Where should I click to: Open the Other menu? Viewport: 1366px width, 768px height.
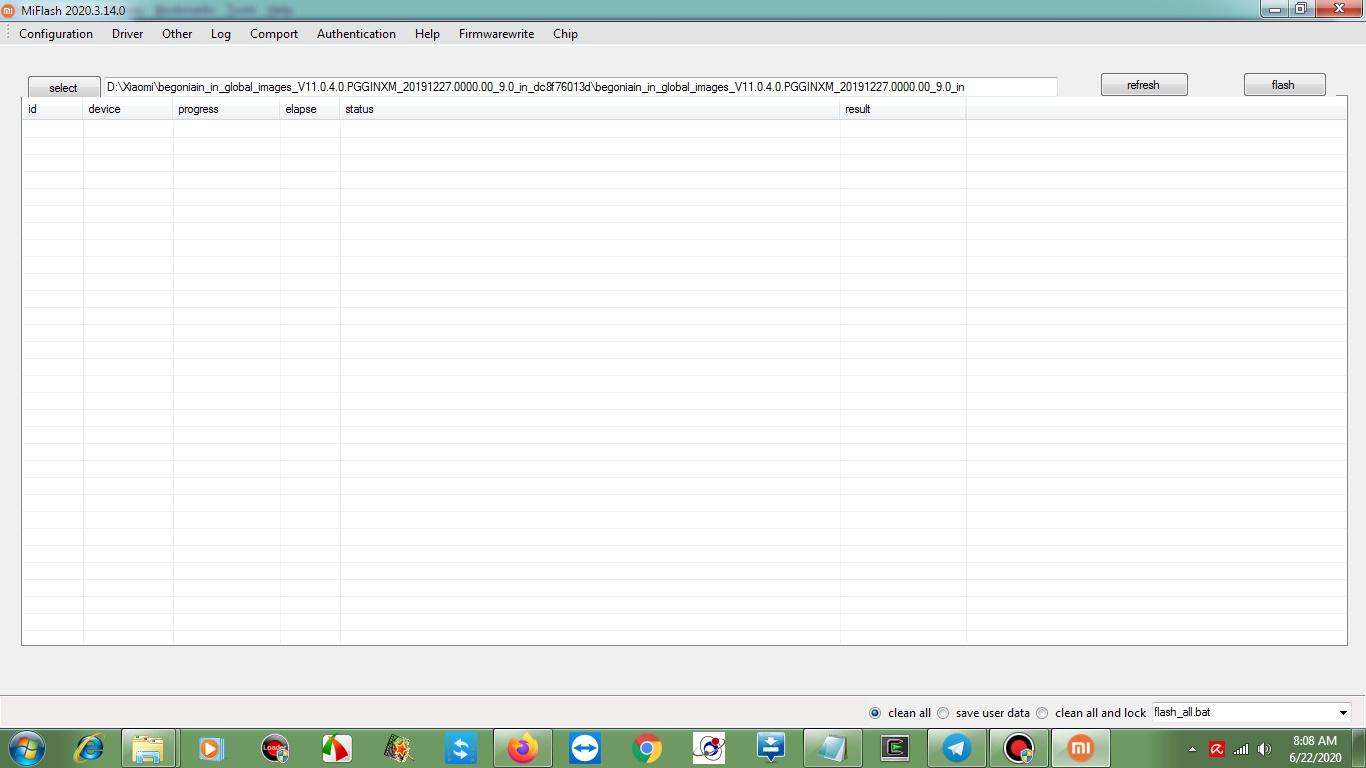(x=177, y=34)
